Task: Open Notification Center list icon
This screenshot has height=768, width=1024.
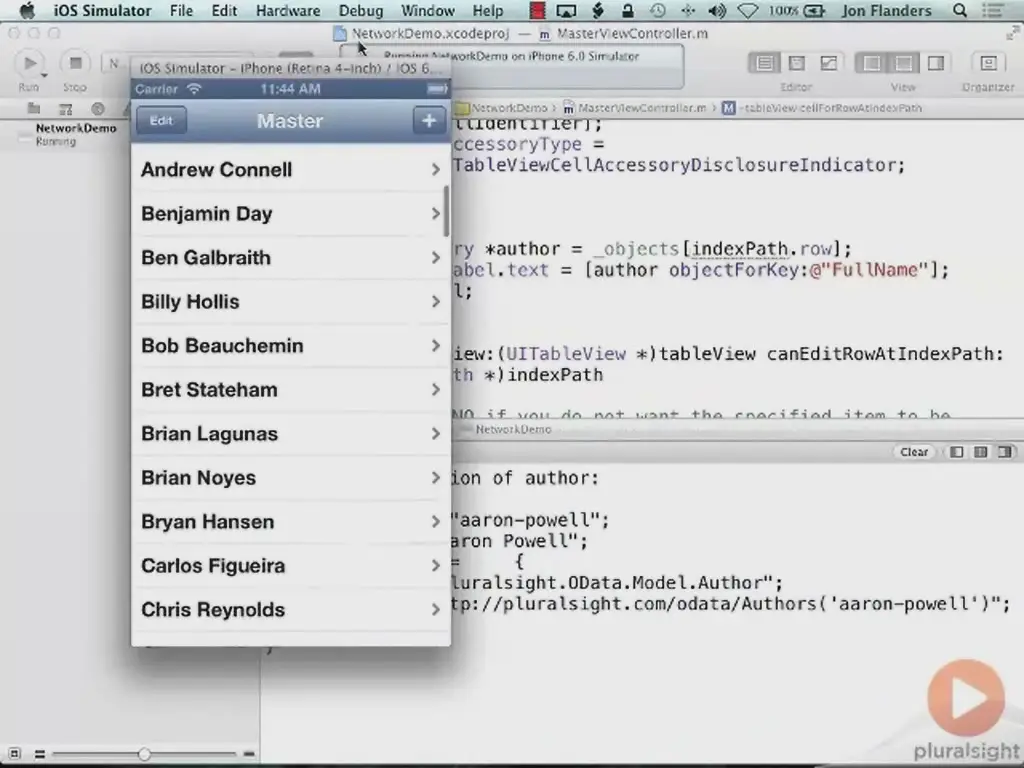Action: pyautogui.click(x=993, y=10)
